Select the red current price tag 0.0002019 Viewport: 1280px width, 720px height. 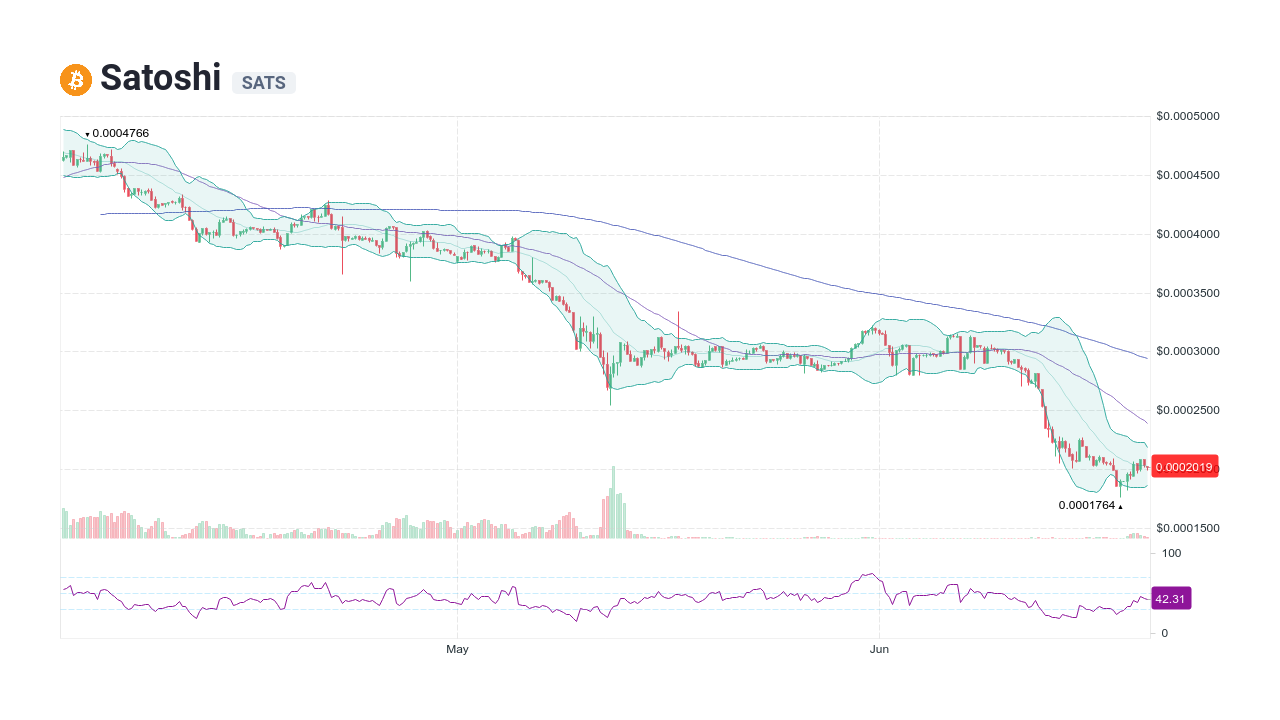pos(1185,466)
